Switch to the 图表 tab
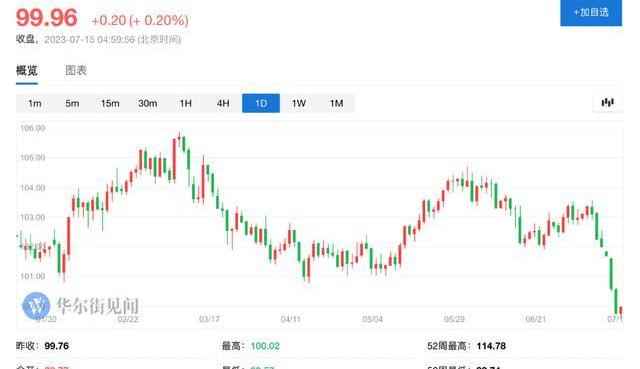This screenshot has height=369, width=640. point(76,71)
